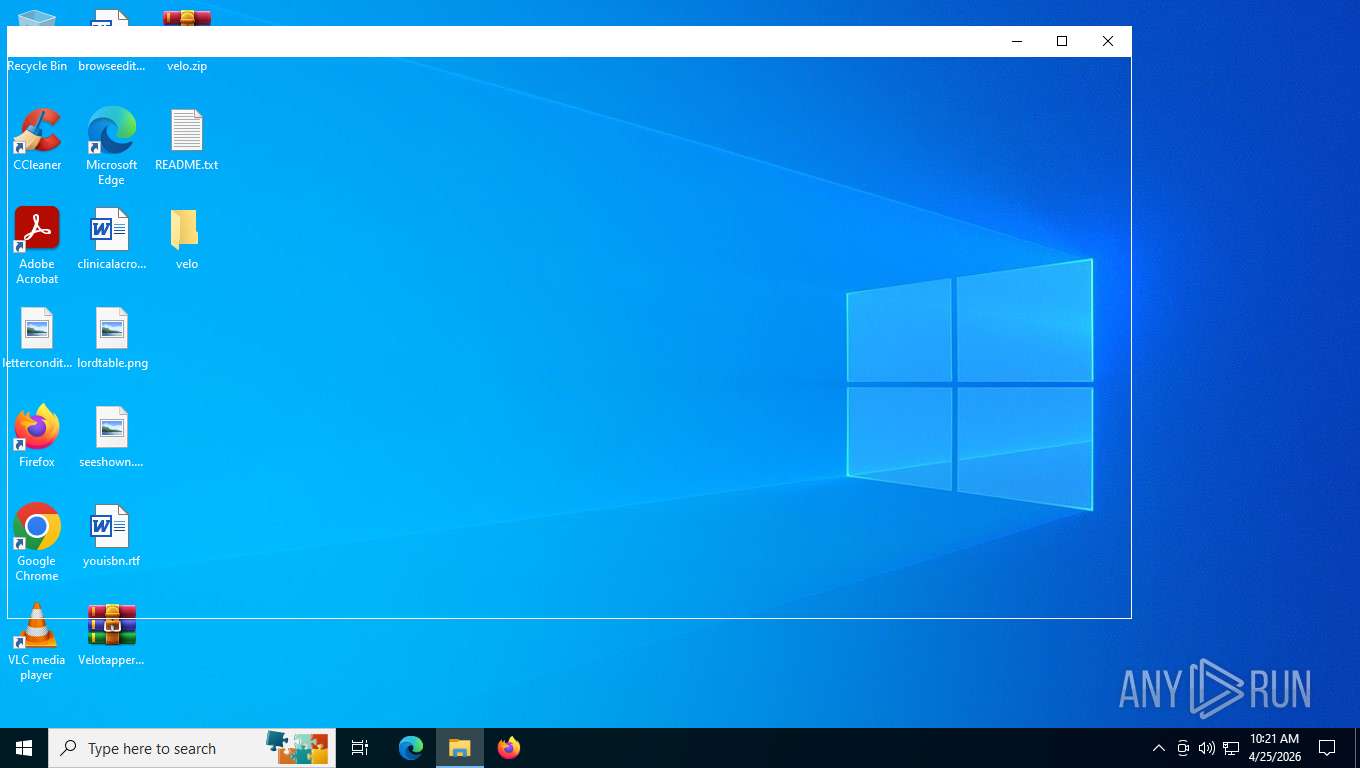This screenshot has height=768, width=1360.
Task: Open the Action Center notifications panel
Action: tap(1327, 748)
